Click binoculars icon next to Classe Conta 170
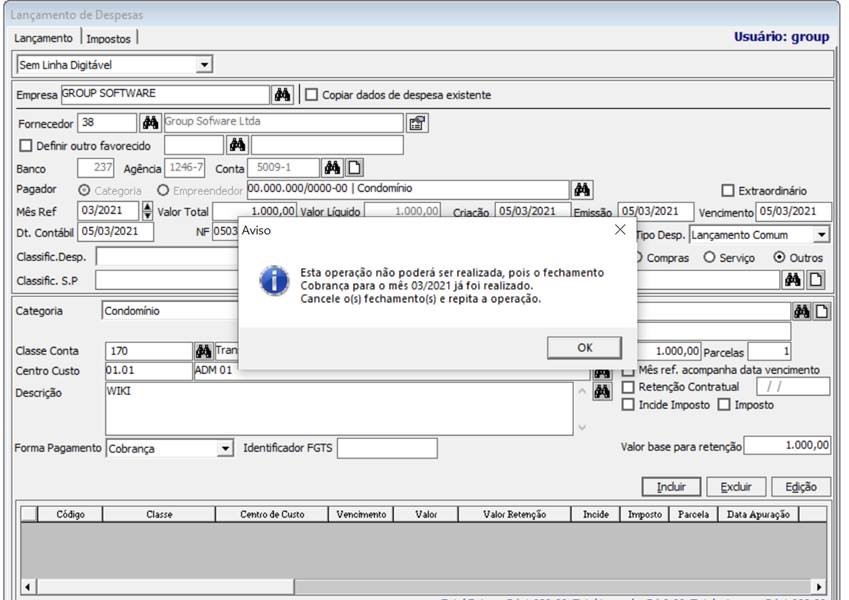 click(203, 351)
